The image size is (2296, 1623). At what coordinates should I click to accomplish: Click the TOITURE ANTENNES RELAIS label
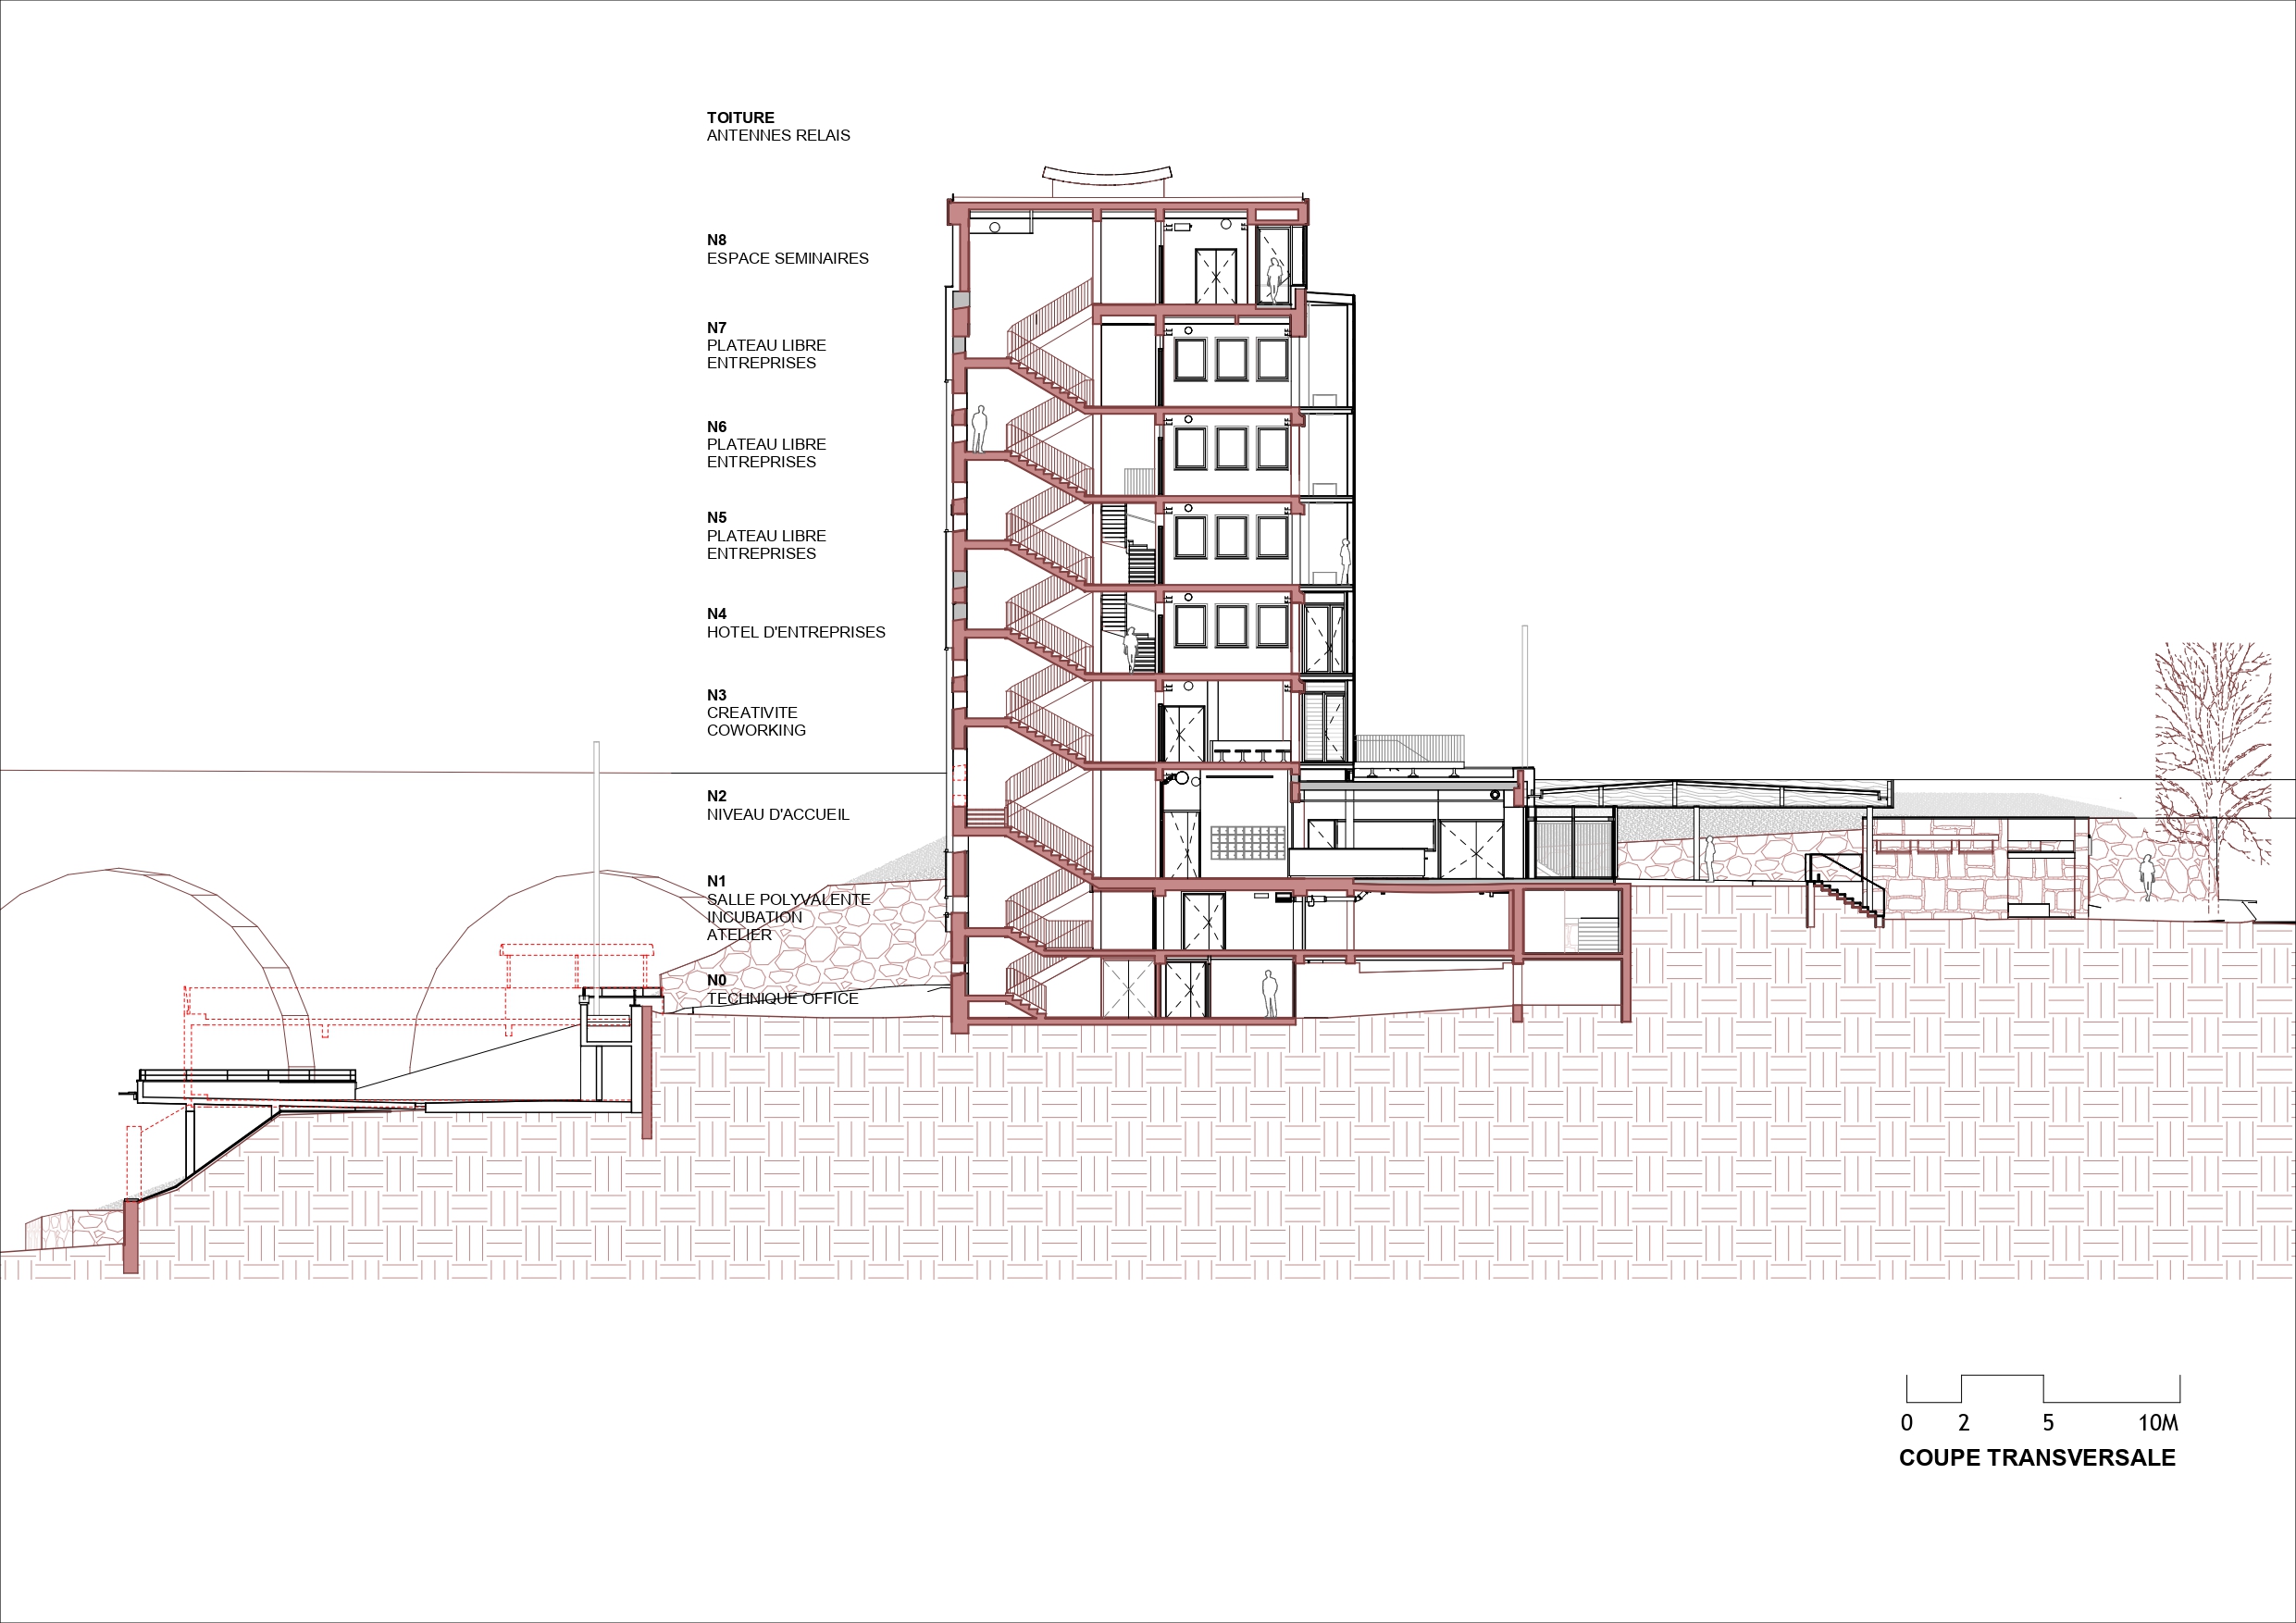(777, 127)
